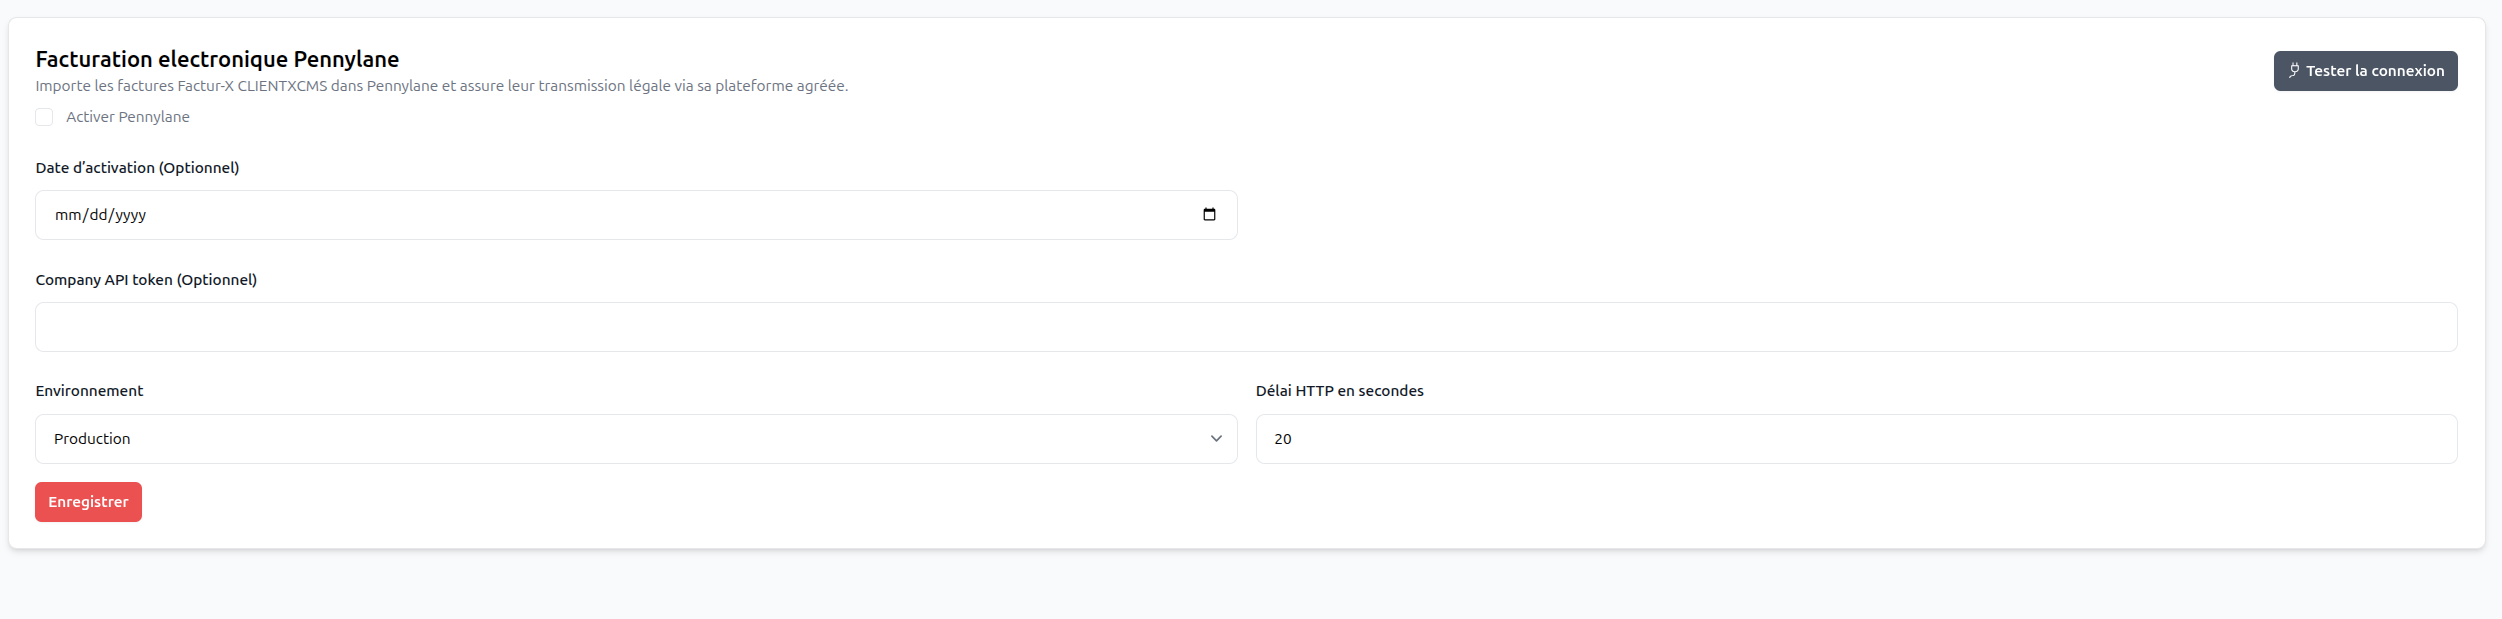Viewport: 2502px width, 619px height.
Task: Click the plug icon in Tester la connexion
Action: pos(2294,70)
